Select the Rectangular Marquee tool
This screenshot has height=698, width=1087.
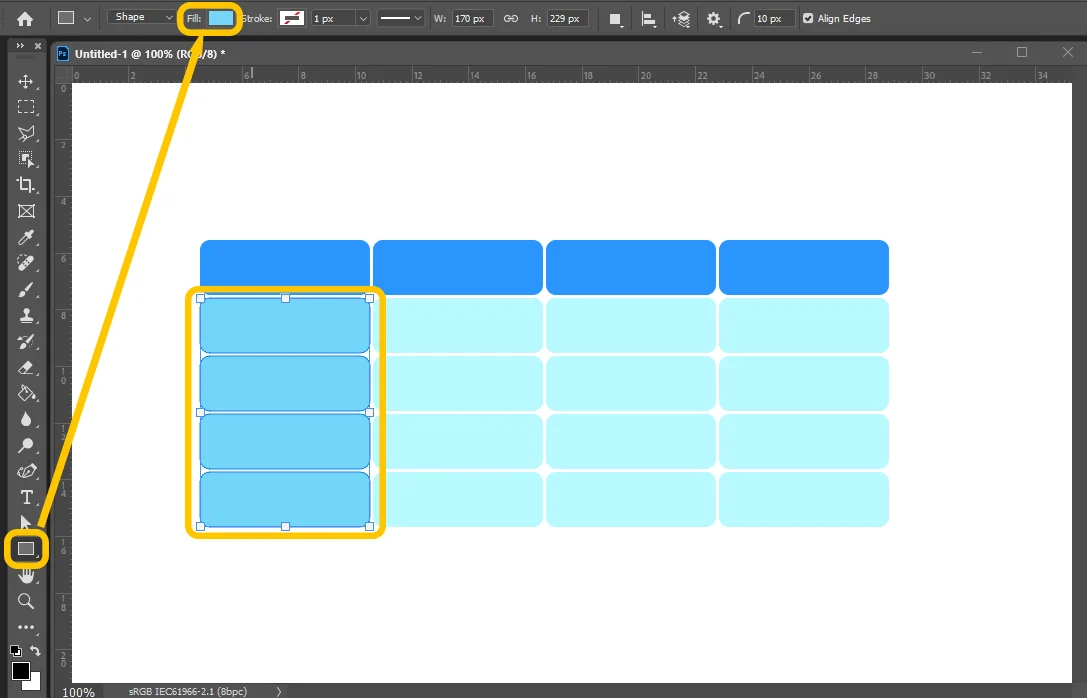(x=26, y=107)
